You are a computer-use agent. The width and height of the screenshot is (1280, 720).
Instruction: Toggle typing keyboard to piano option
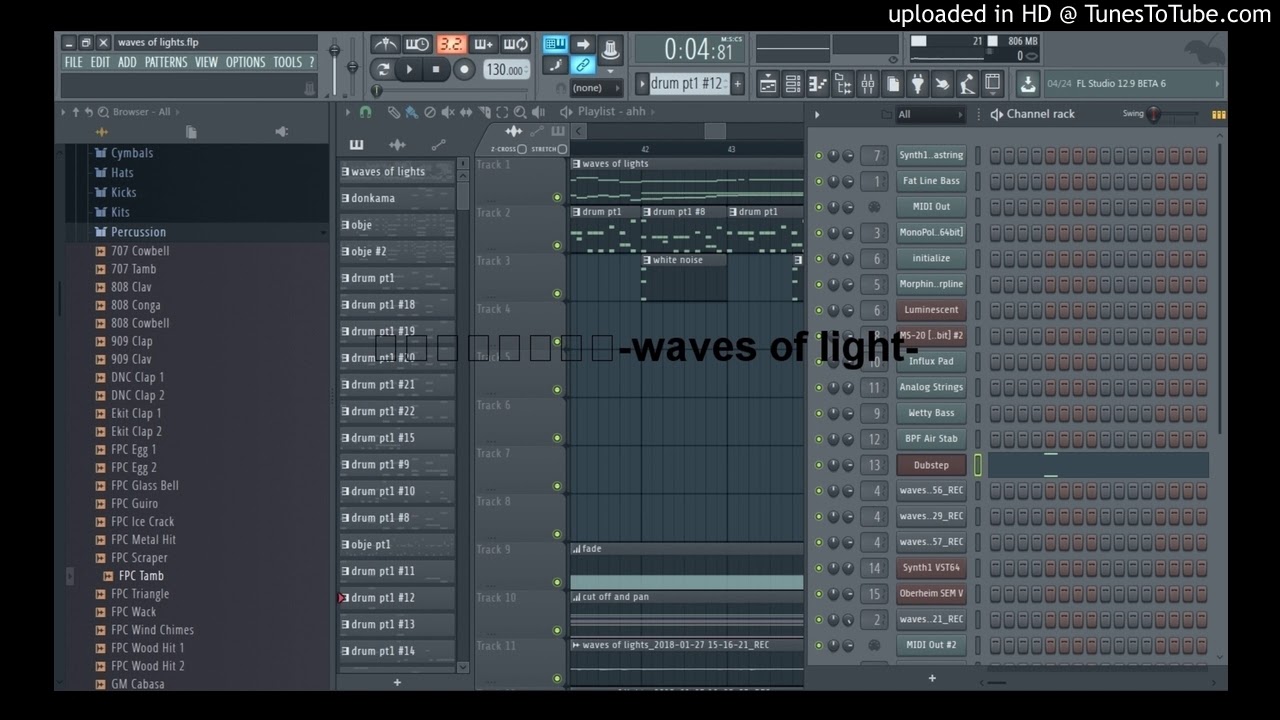point(555,45)
